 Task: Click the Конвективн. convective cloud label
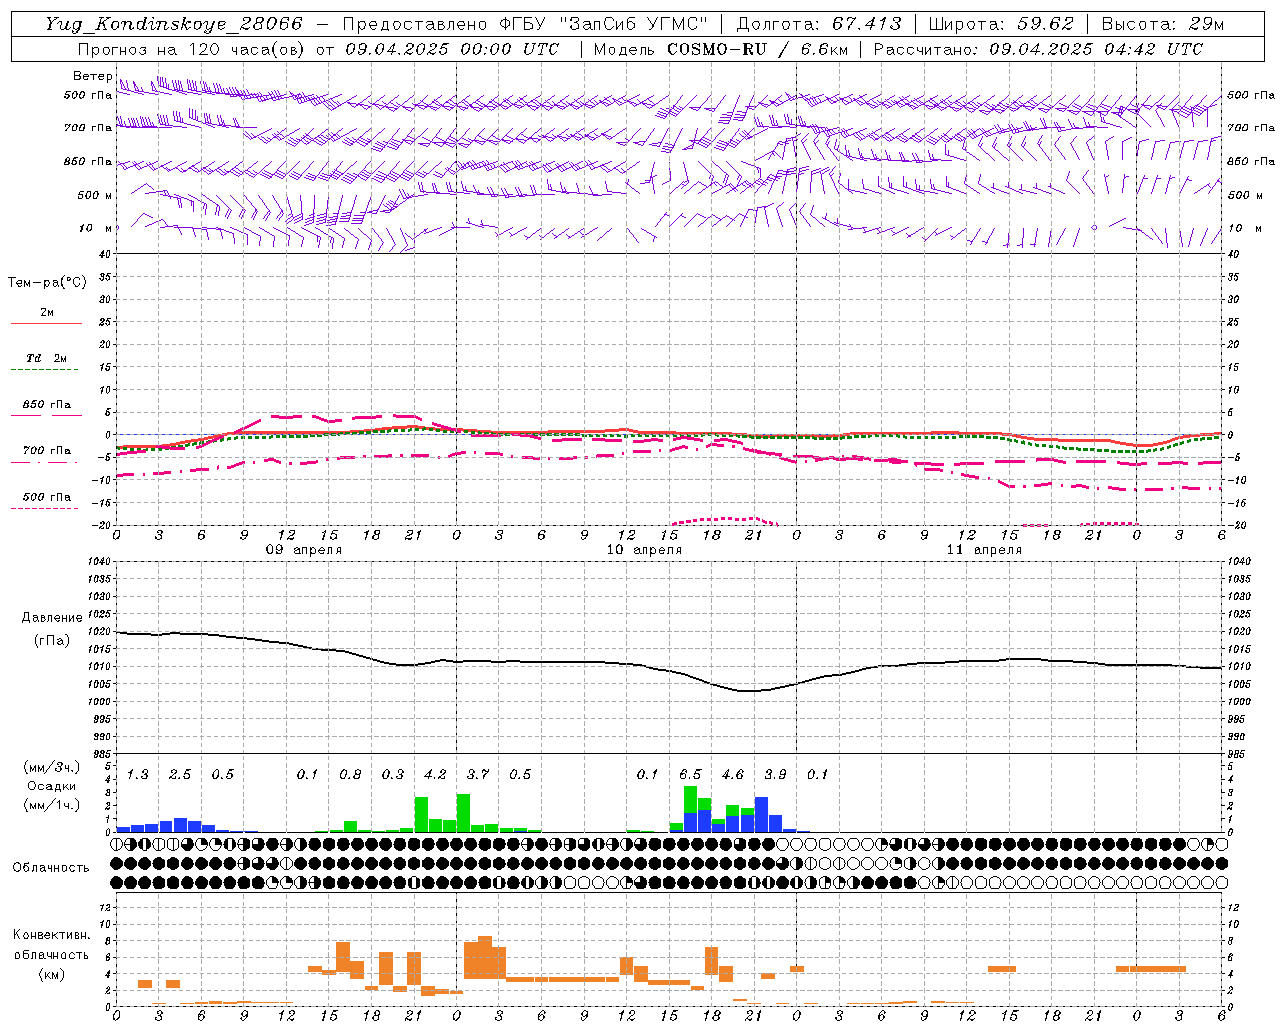51,935
